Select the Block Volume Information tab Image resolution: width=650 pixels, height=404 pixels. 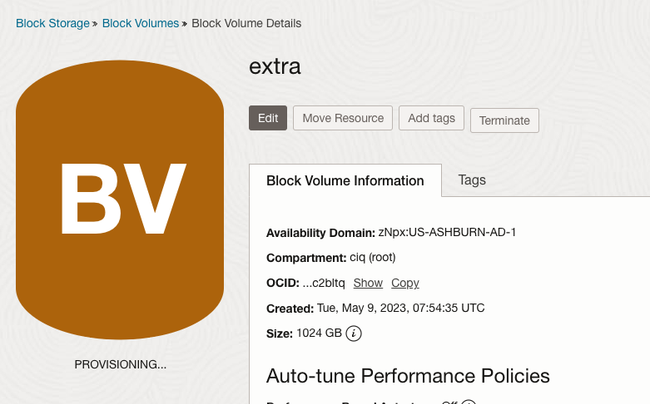345,181
